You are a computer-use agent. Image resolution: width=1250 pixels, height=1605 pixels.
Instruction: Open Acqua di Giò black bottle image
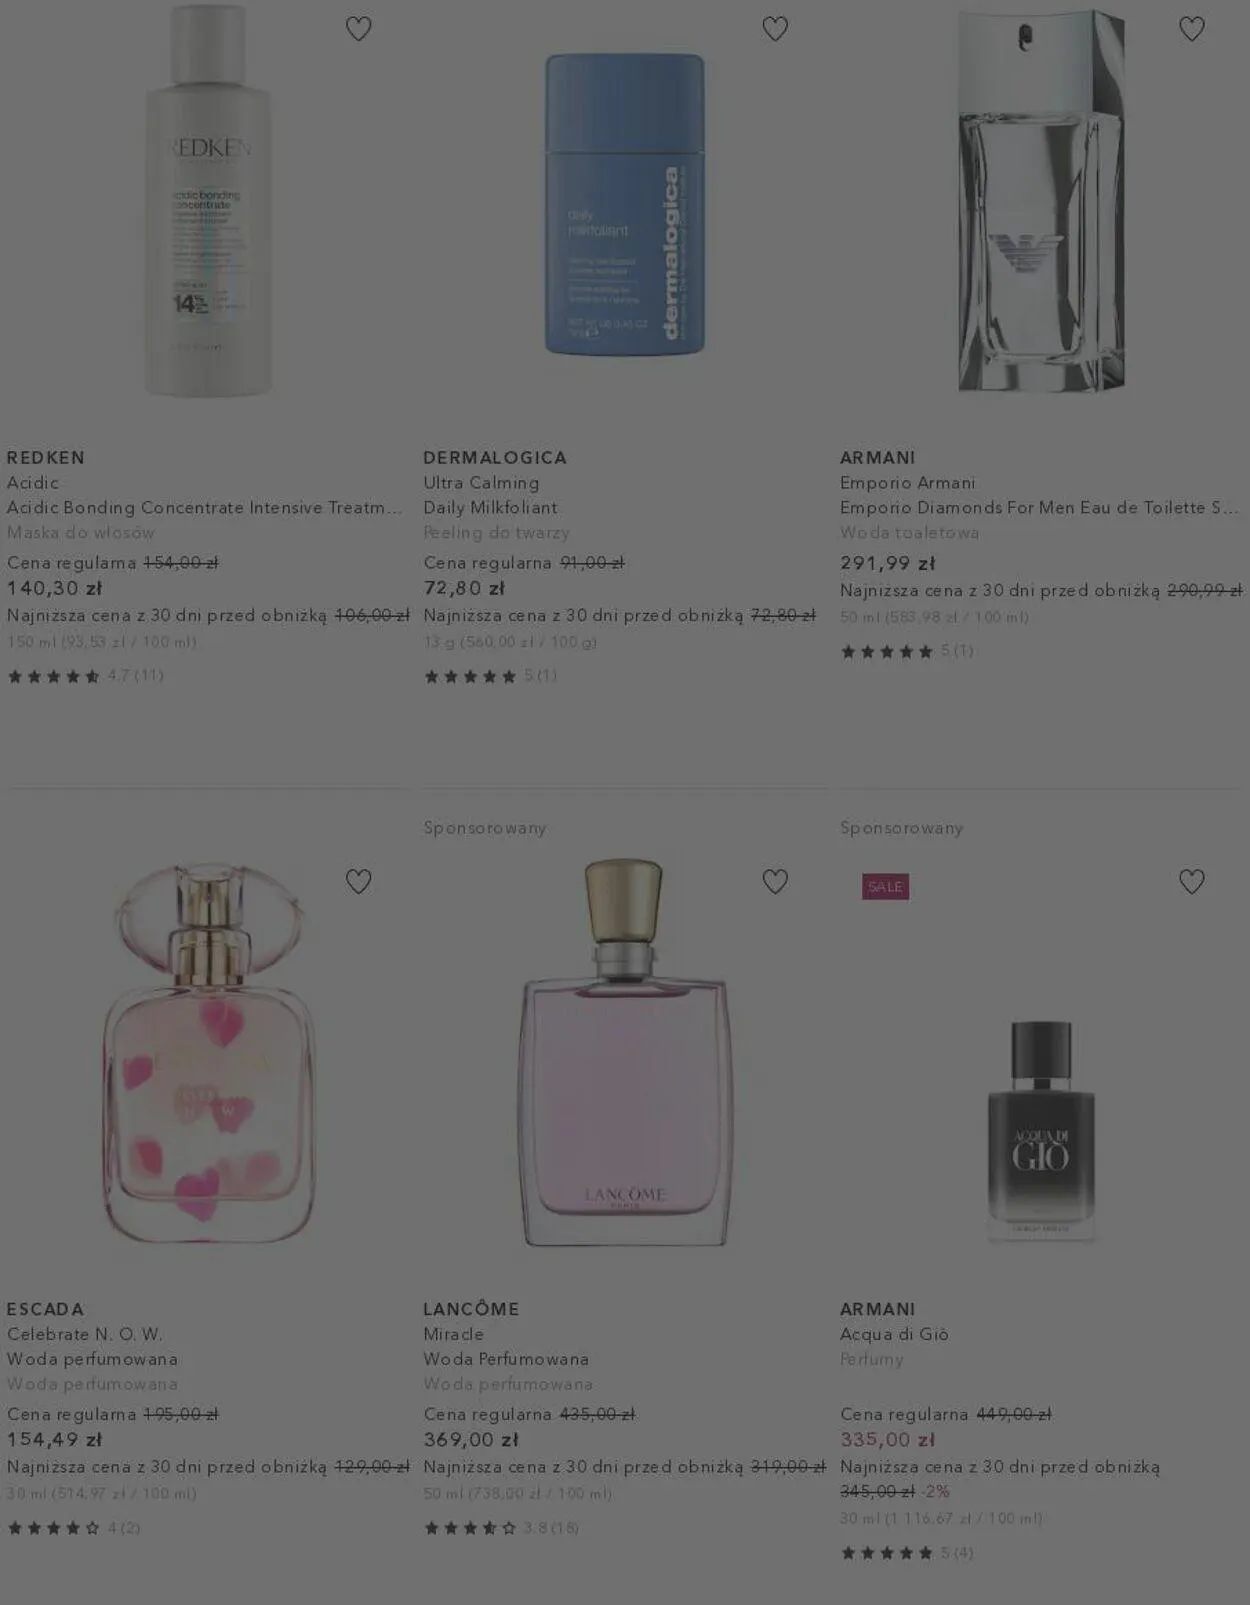1041,1130
